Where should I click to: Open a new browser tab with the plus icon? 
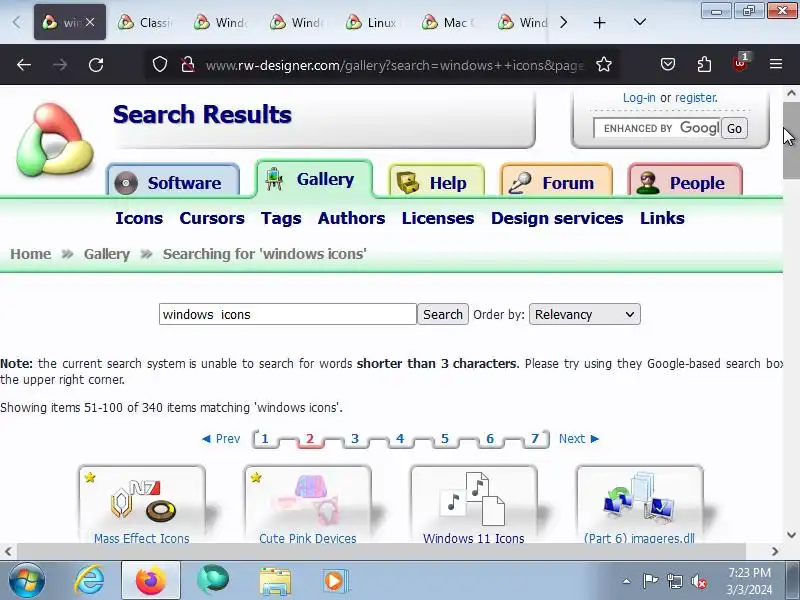point(599,22)
